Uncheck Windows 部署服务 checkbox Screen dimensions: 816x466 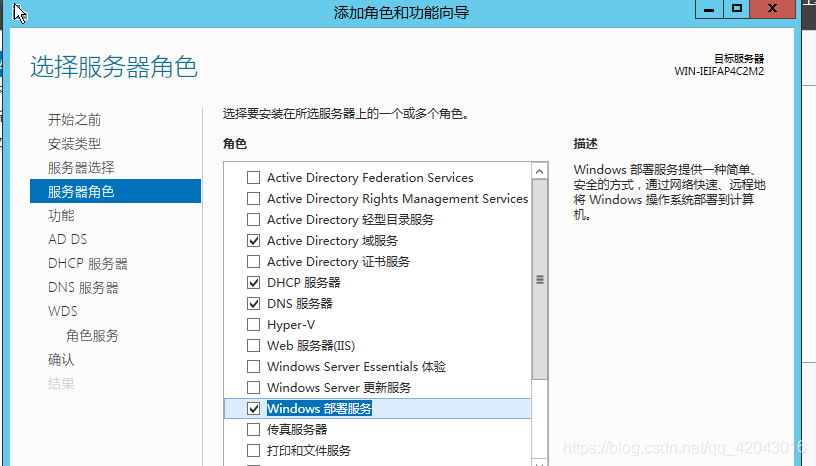(253, 408)
